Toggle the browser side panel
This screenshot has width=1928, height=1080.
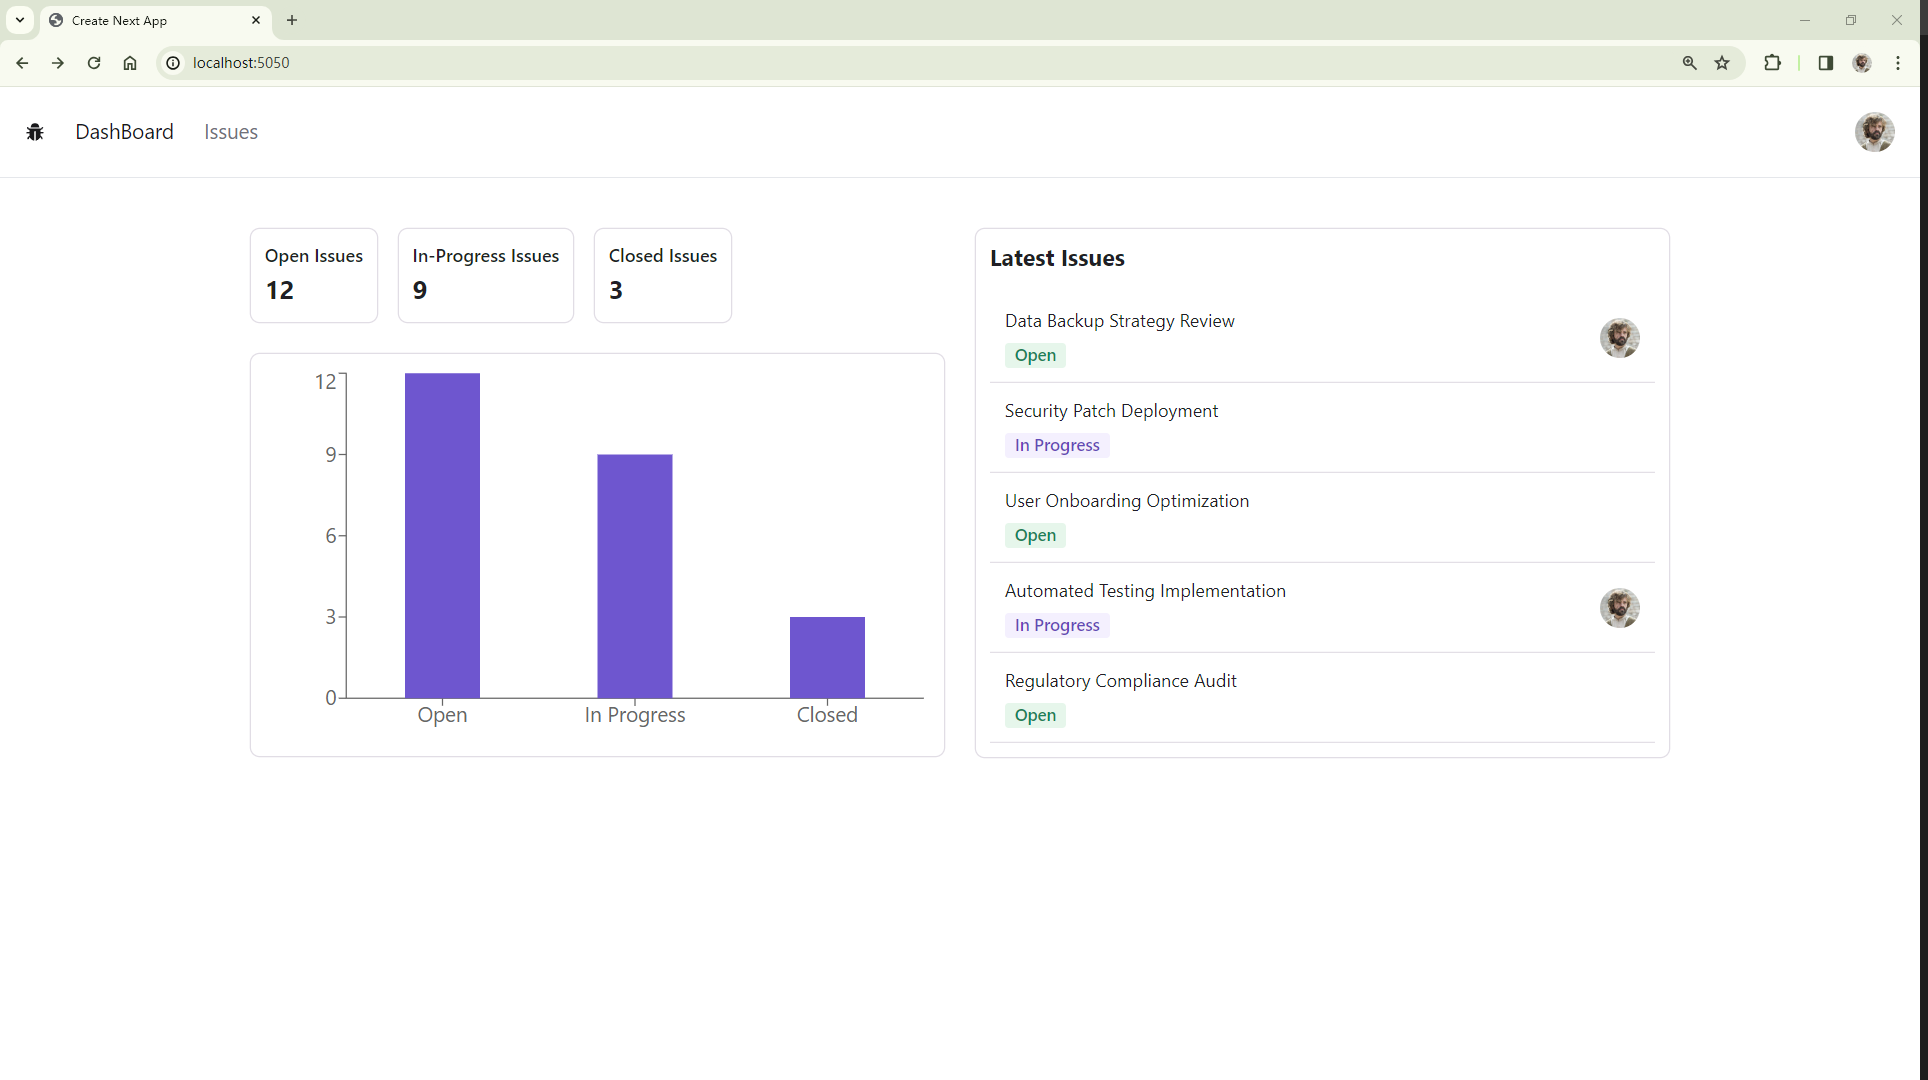click(x=1825, y=63)
